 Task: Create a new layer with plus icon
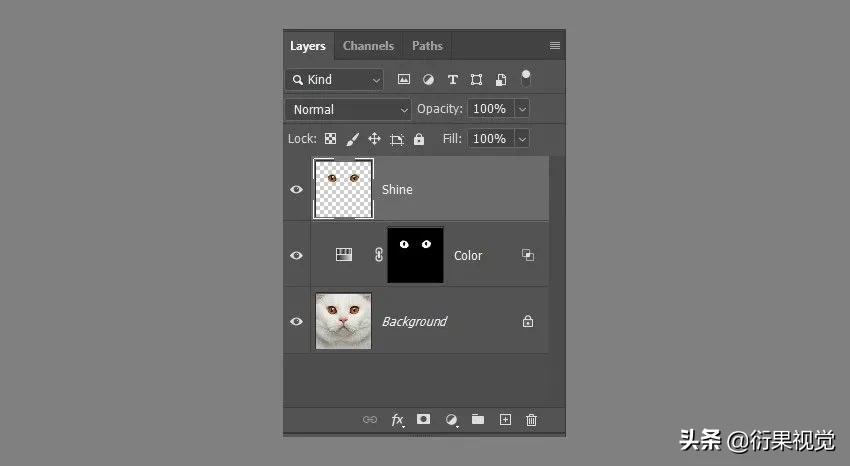505,420
